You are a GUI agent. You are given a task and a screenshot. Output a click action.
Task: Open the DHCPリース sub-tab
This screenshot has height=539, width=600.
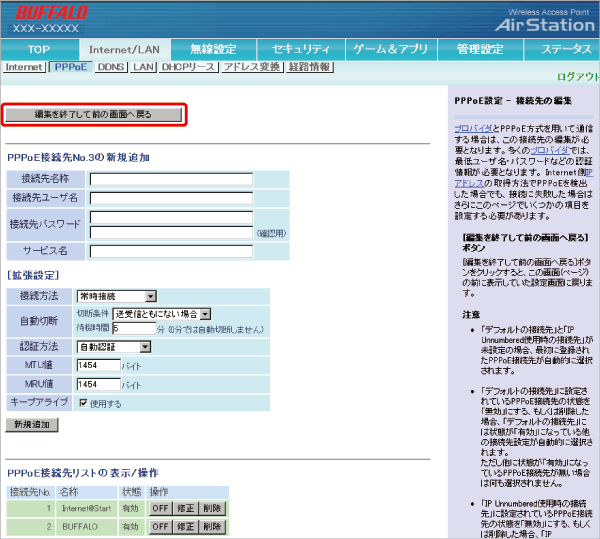188,67
